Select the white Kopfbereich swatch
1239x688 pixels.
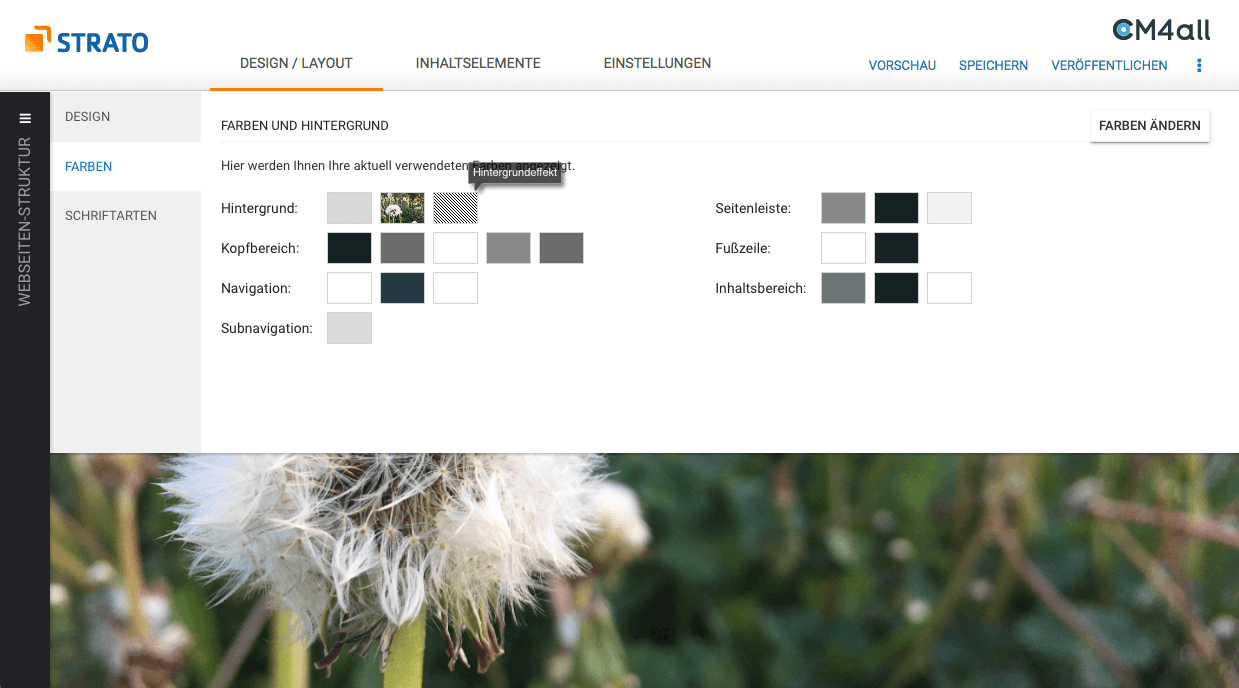click(x=455, y=248)
